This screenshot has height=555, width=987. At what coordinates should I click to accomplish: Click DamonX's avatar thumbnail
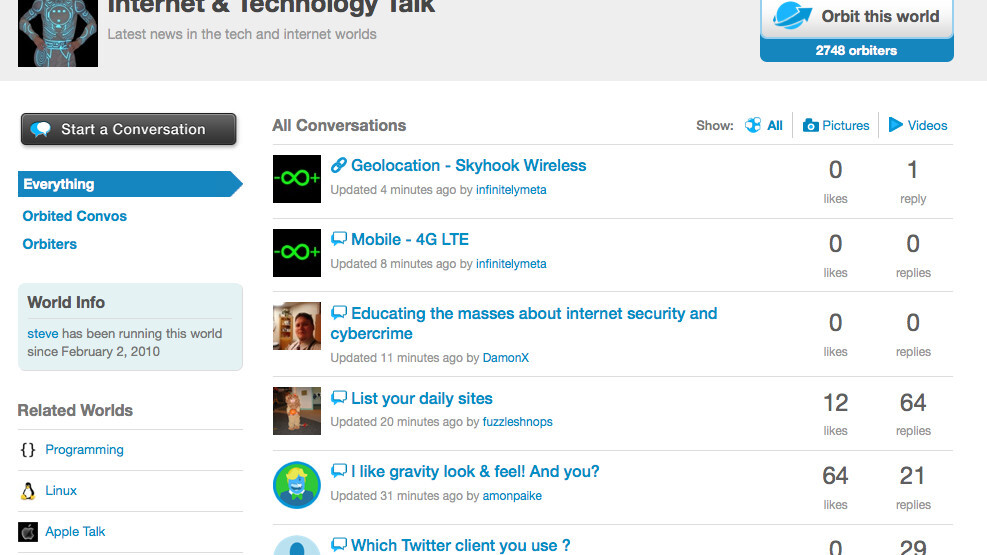click(297, 326)
